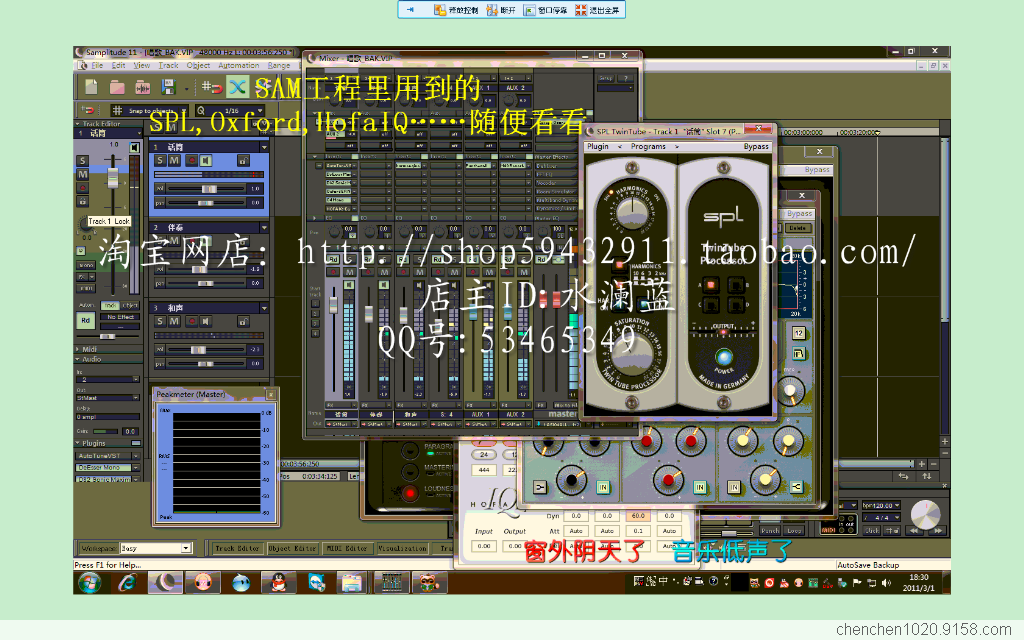
Task: Mute Track 1 using the M button
Action: 174,160
